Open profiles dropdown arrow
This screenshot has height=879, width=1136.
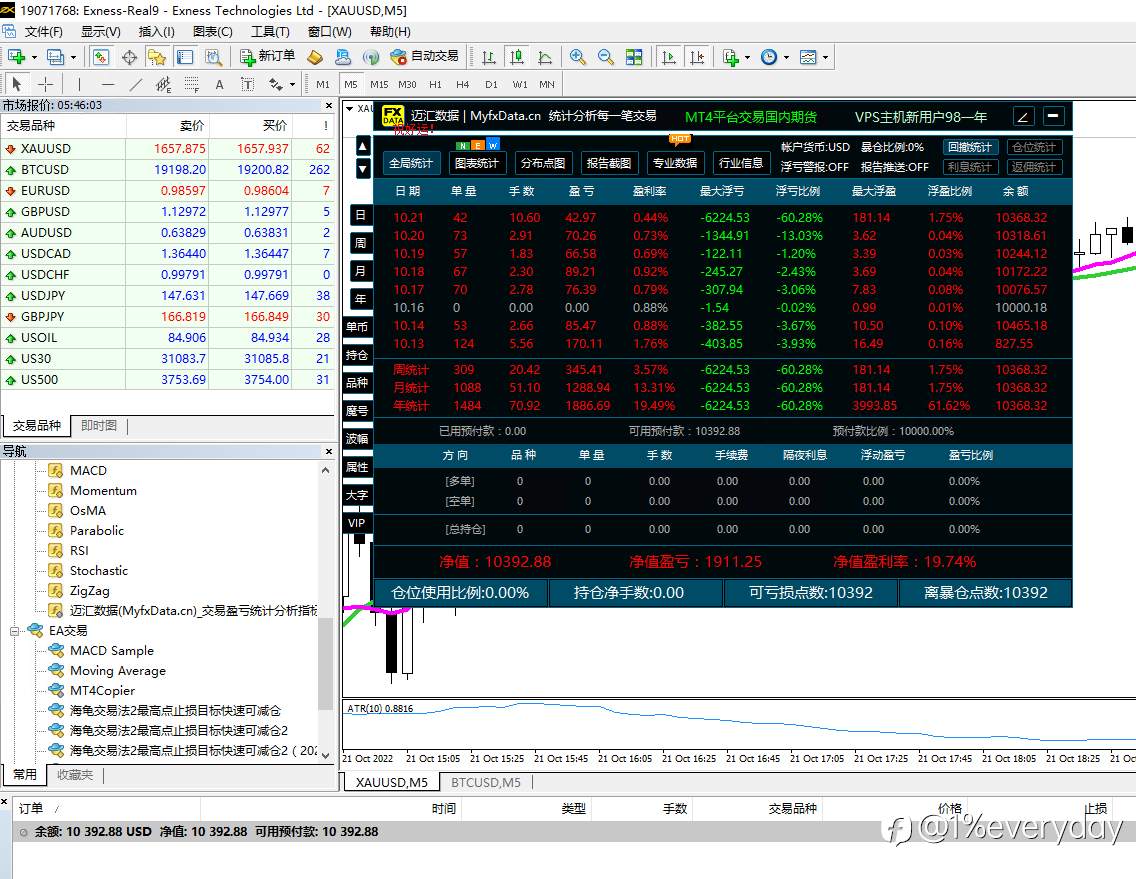click(x=73, y=57)
